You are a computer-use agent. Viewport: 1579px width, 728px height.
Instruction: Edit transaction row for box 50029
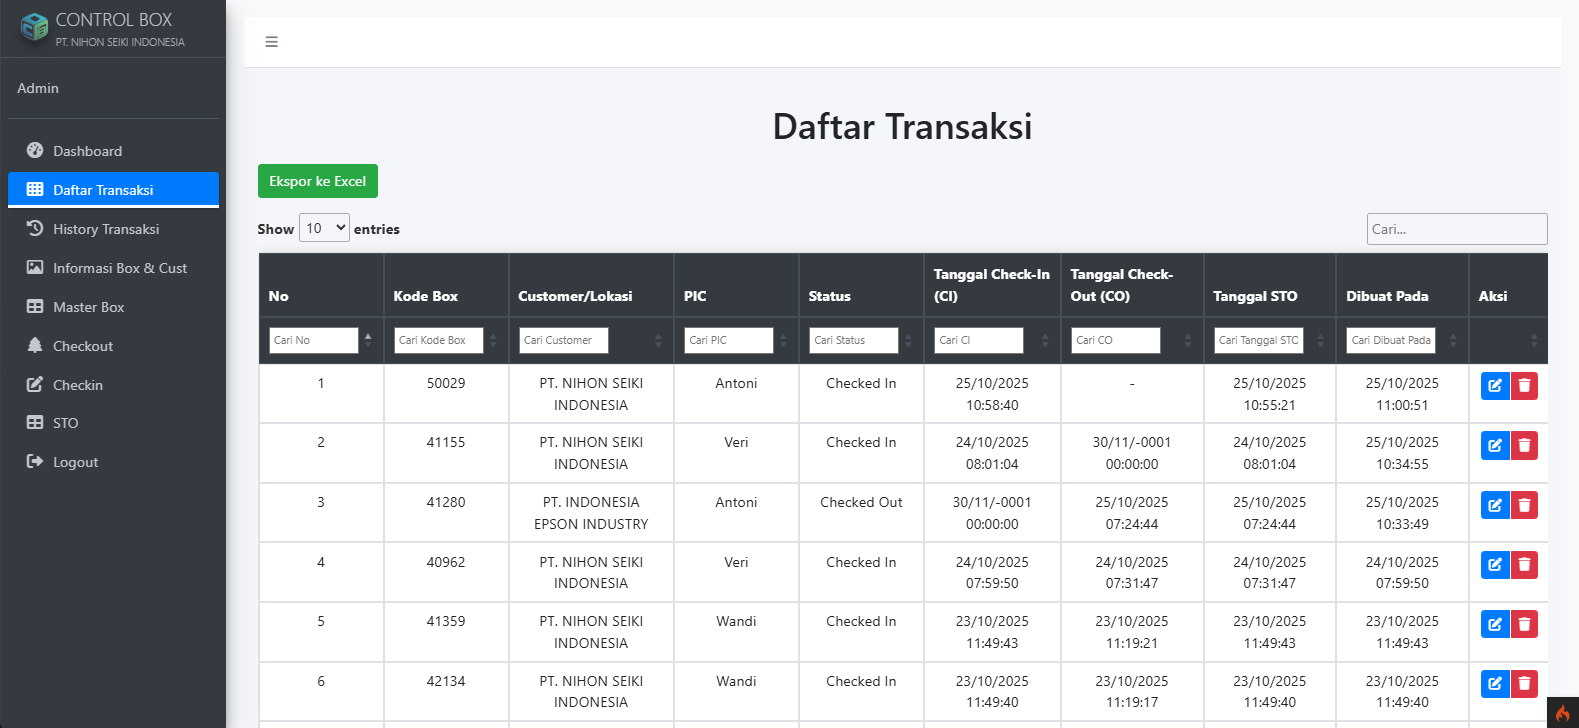[x=1495, y=386]
